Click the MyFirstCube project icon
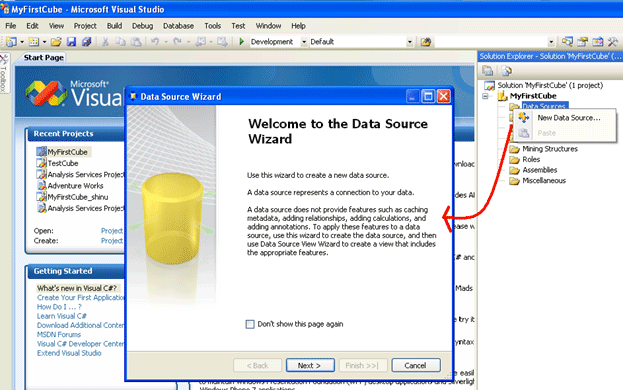The width and height of the screenshot is (623, 390). click(x=503, y=96)
